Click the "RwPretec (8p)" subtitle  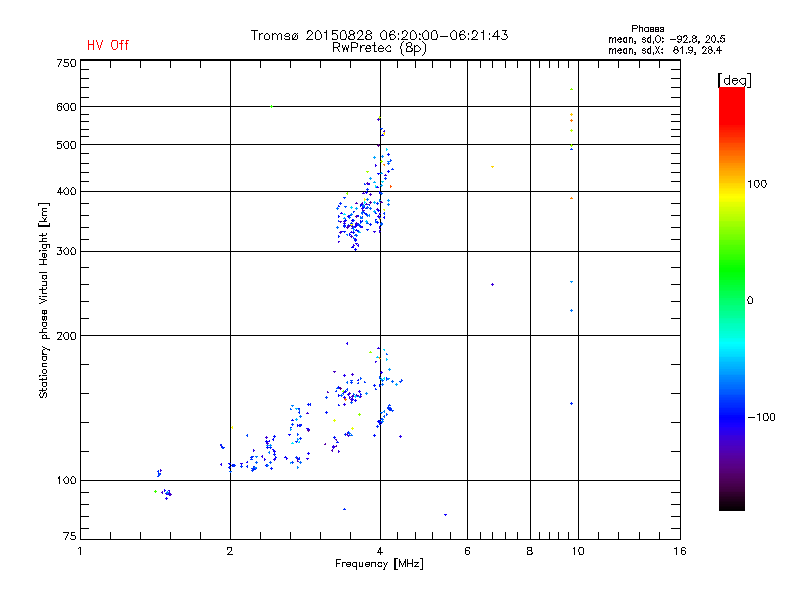coord(379,48)
